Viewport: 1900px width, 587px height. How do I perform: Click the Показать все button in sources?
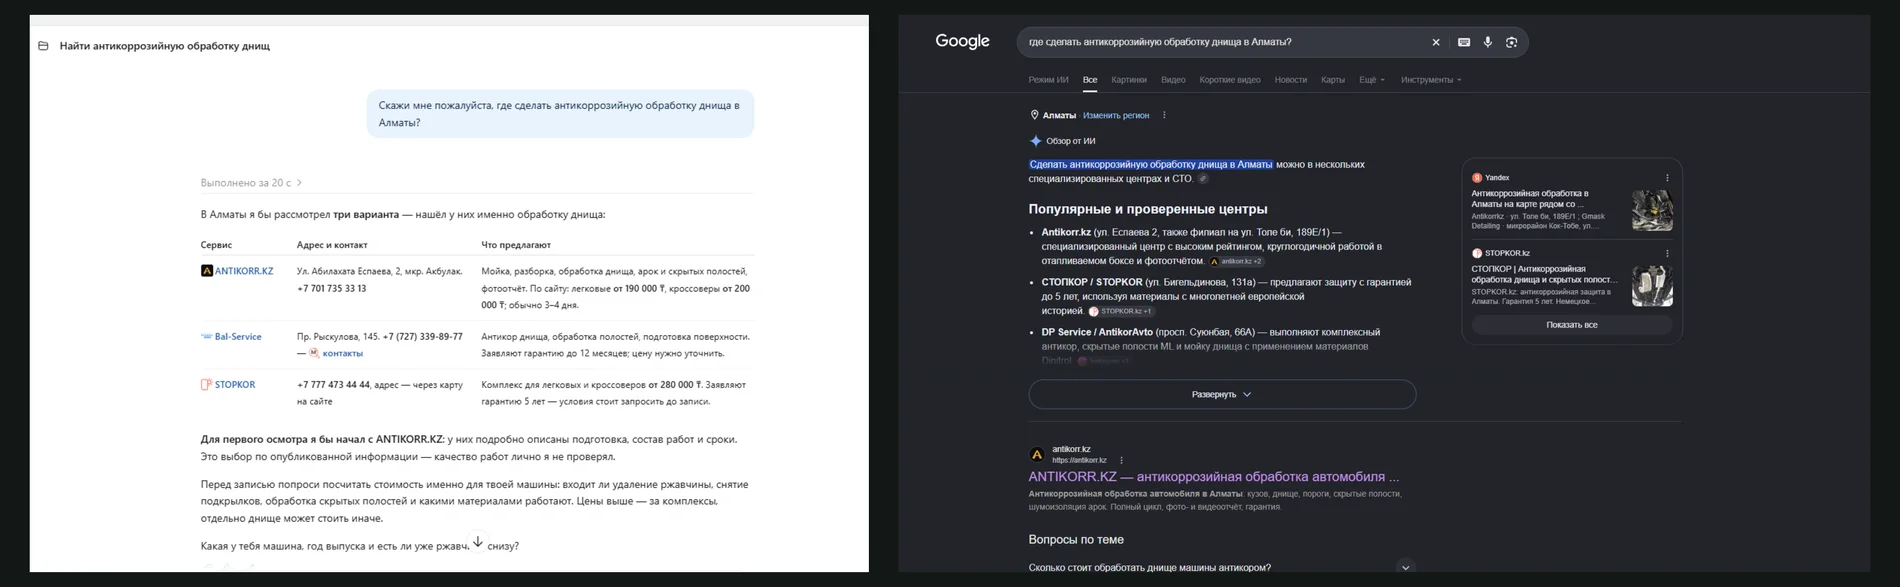click(x=1572, y=325)
